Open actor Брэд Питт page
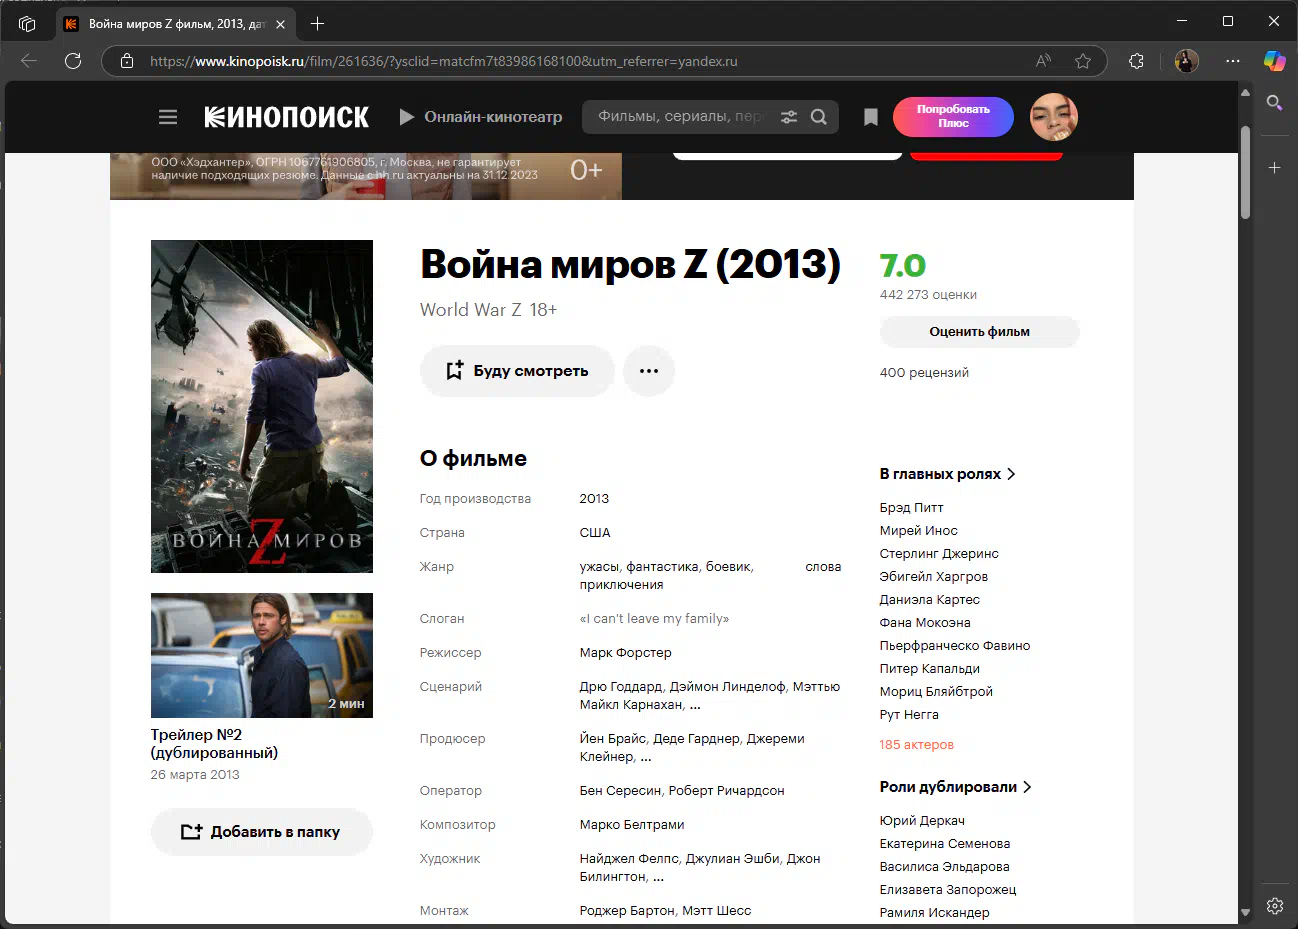The image size is (1298, 929). pos(911,508)
